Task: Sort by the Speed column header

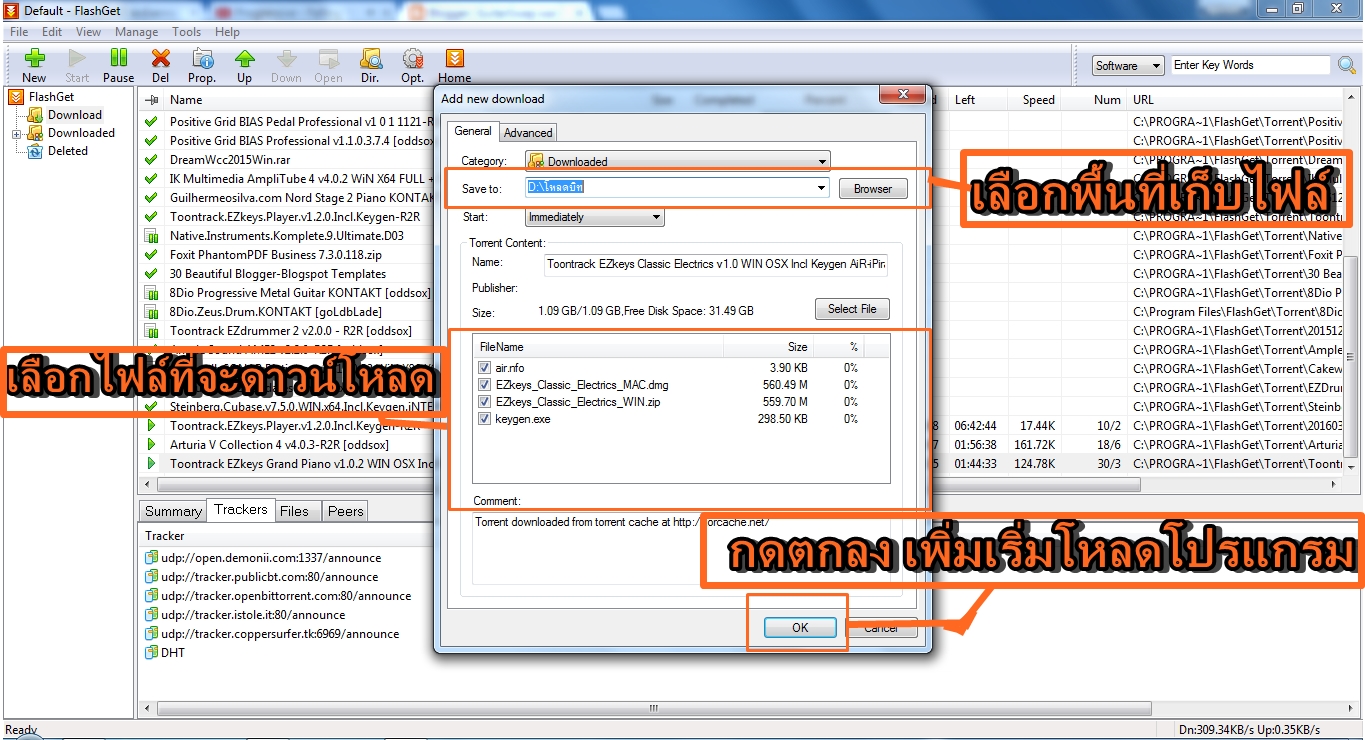Action: tap(1038, 100)
